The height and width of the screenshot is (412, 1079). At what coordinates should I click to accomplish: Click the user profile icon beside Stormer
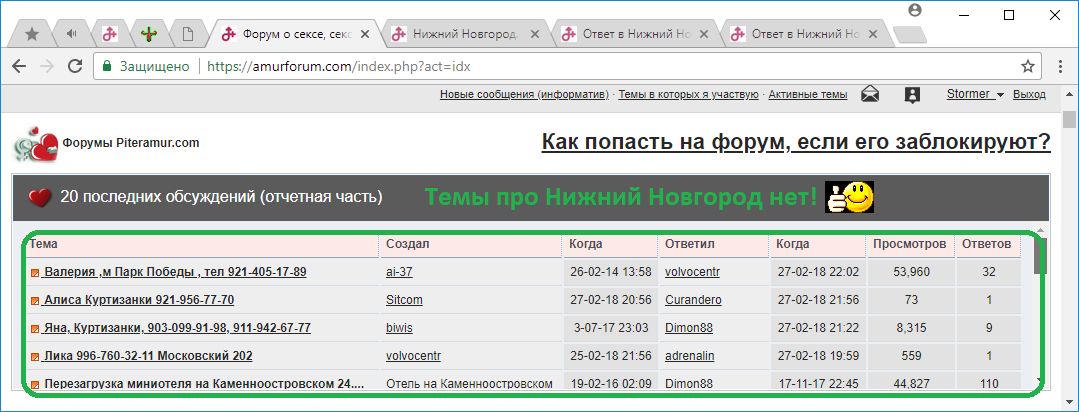pyautogui.click(x=912, y=95)
